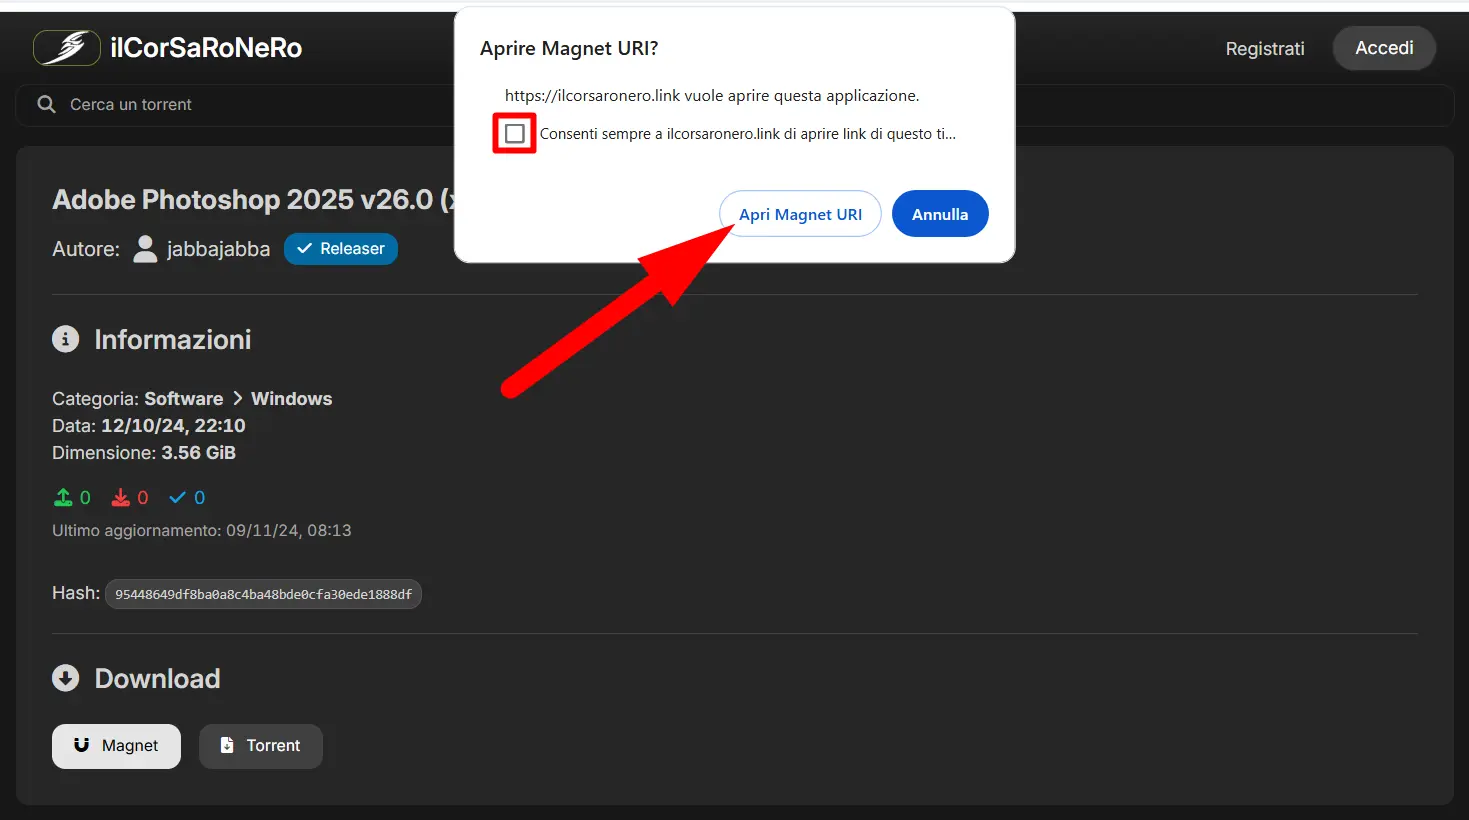Click the chevron between Software and Windows
Image resolution: width=1469 pixels, height=820 pixels.
[x=238, y=398]
